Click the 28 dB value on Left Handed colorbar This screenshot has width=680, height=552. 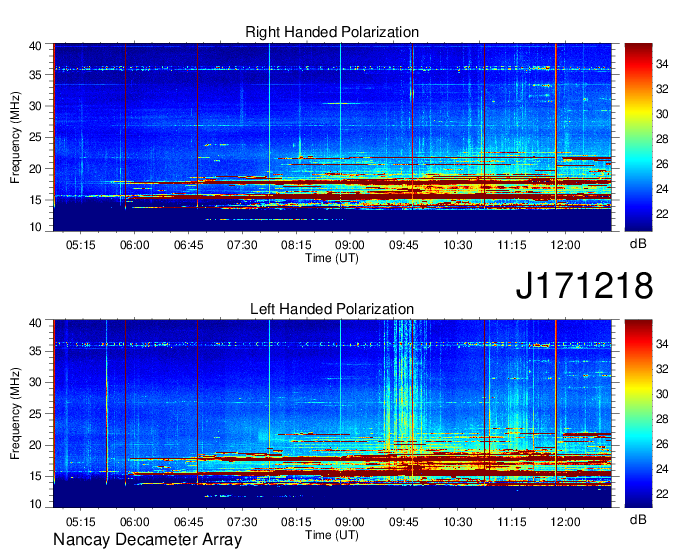662,419
